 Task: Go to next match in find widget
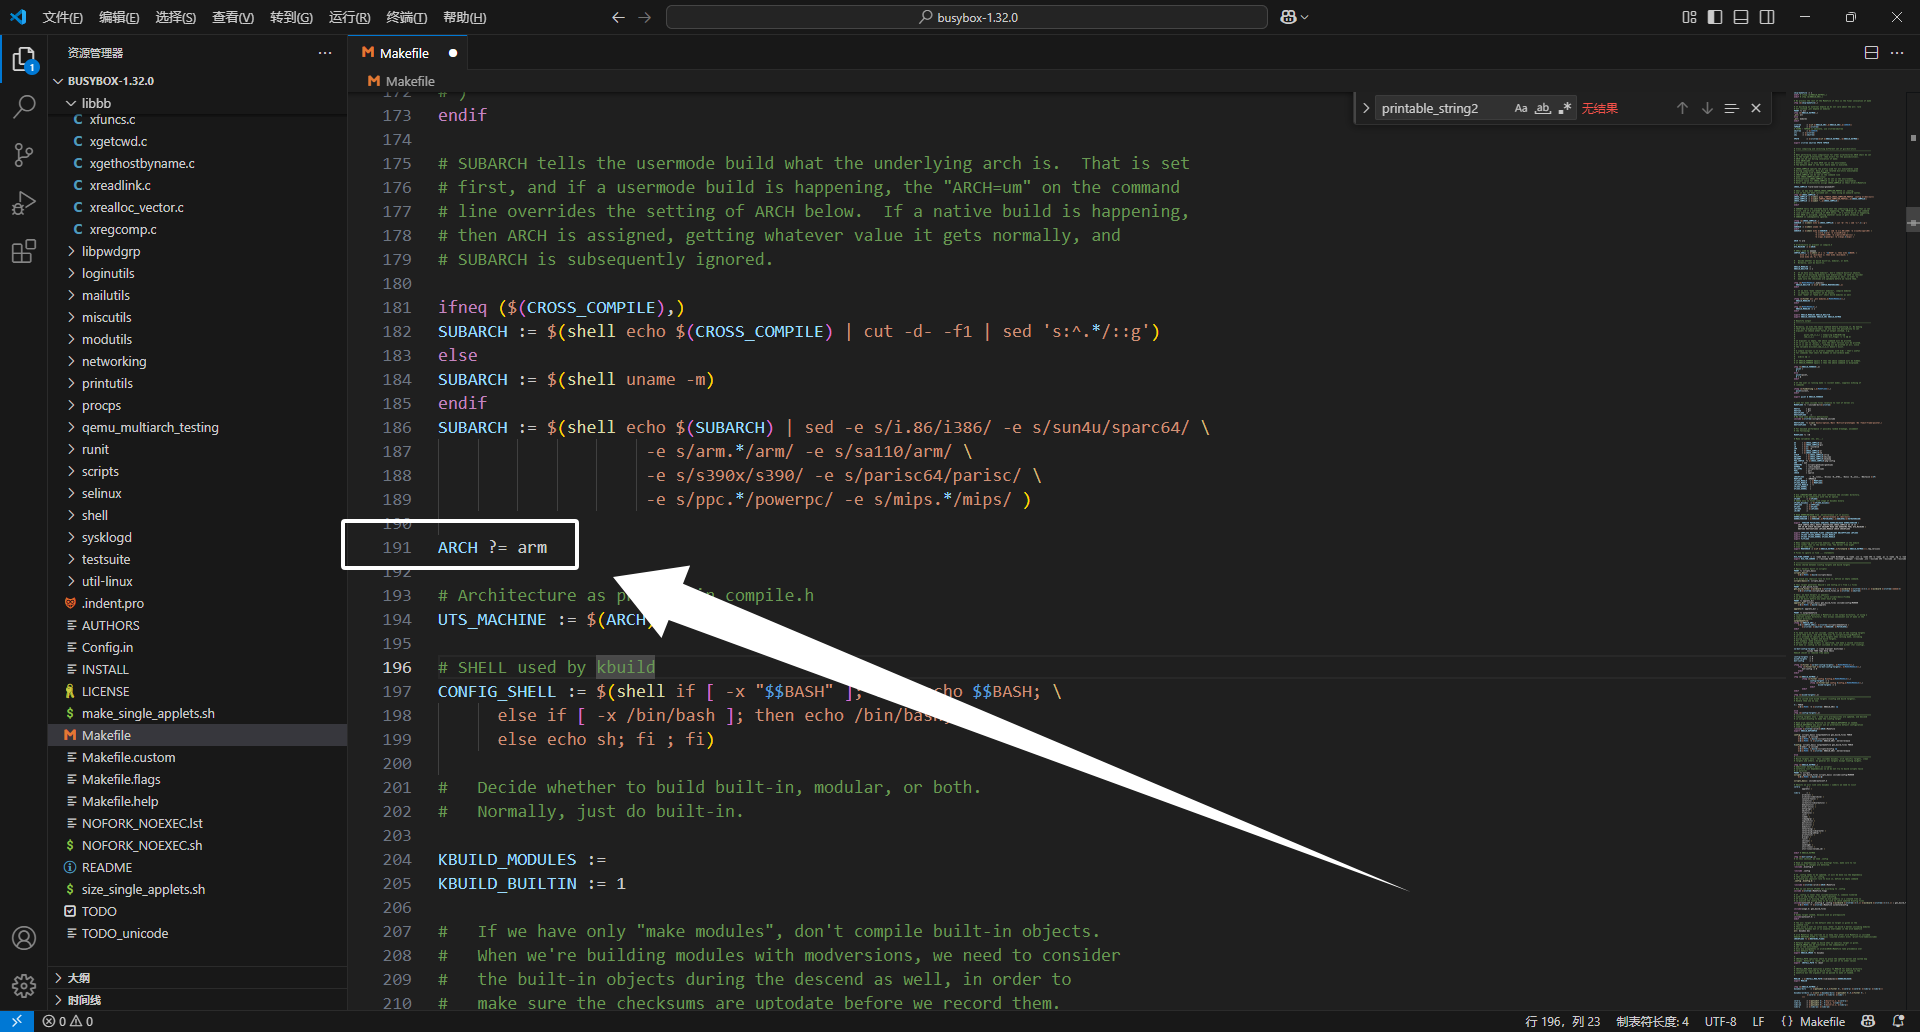(x=1707, y=108)
